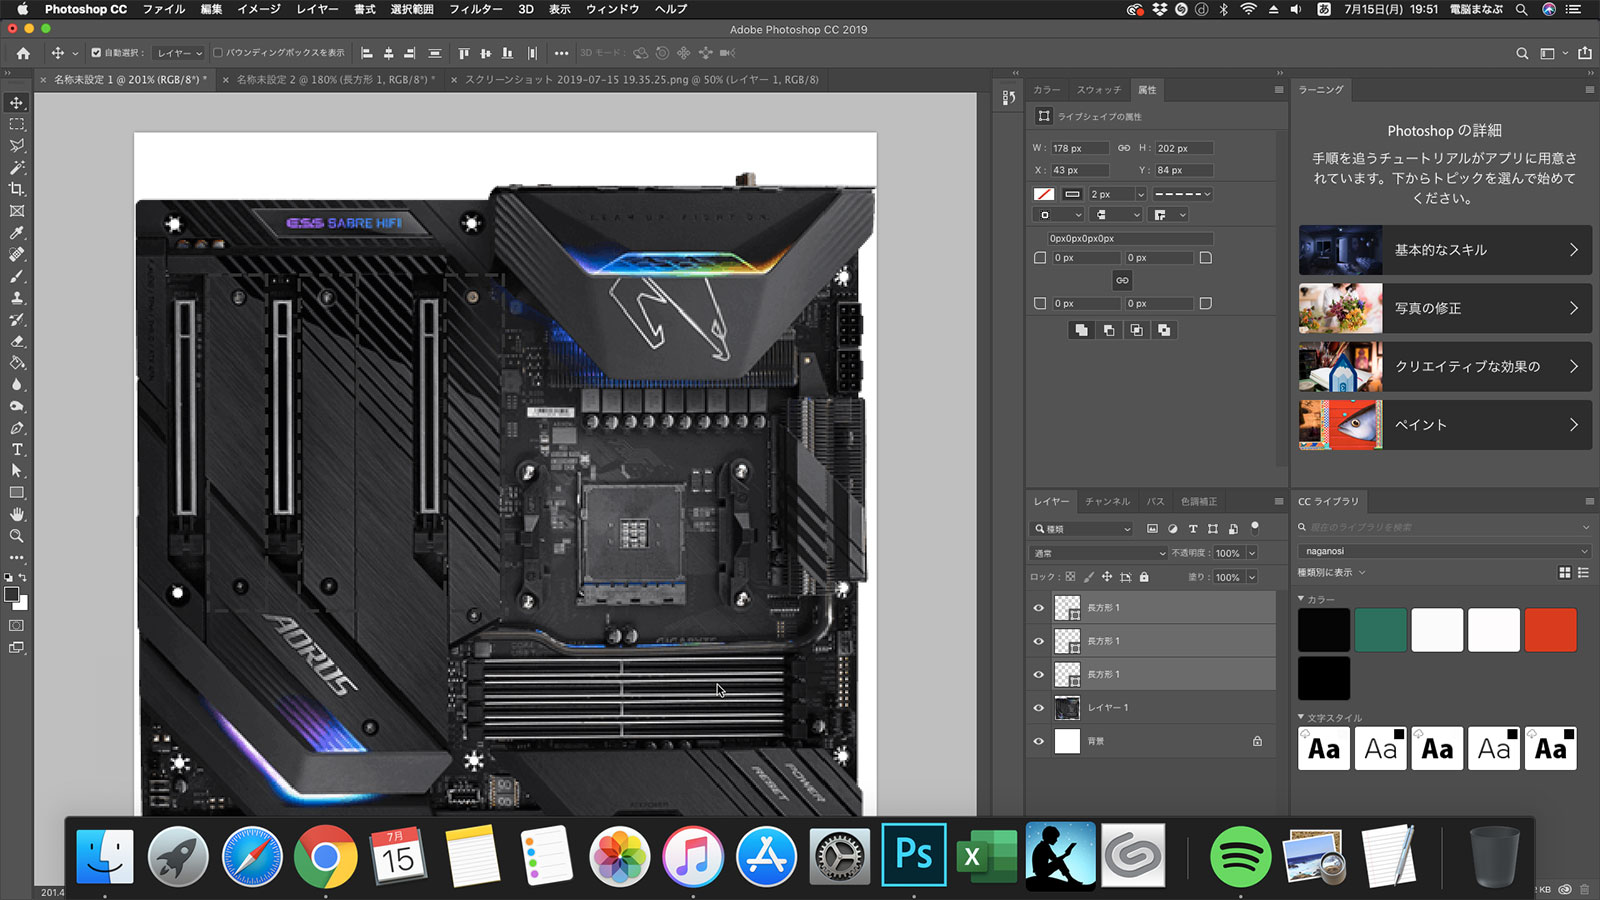This screenshot has width=1600, height=900.
Task: Open the 不透明度 100% dropdown arrow
Action: (1252, 553)
